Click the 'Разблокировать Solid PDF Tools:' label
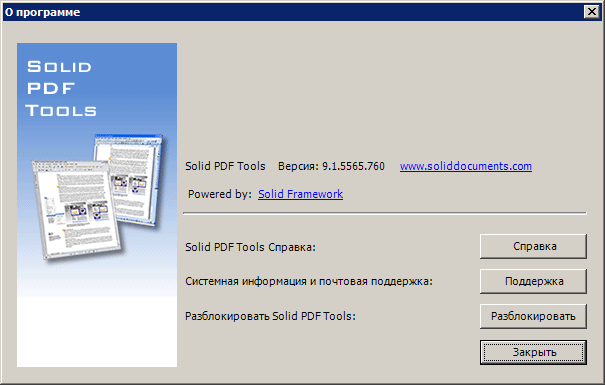Screen dimensions: 605x385 pyautogui.click(x=270, y=316)
